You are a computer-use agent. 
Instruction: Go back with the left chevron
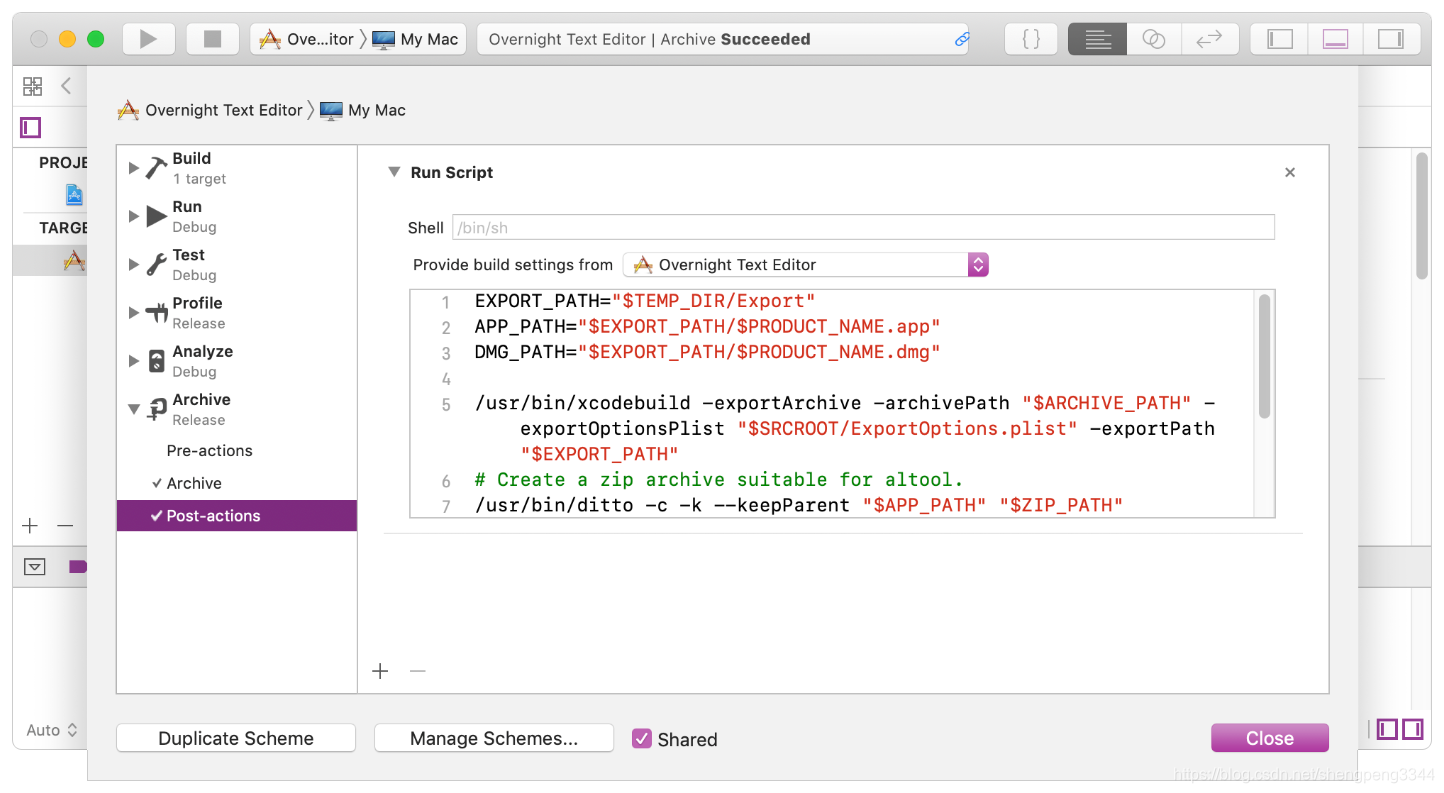pyautogui.click(x=66, y=86)
